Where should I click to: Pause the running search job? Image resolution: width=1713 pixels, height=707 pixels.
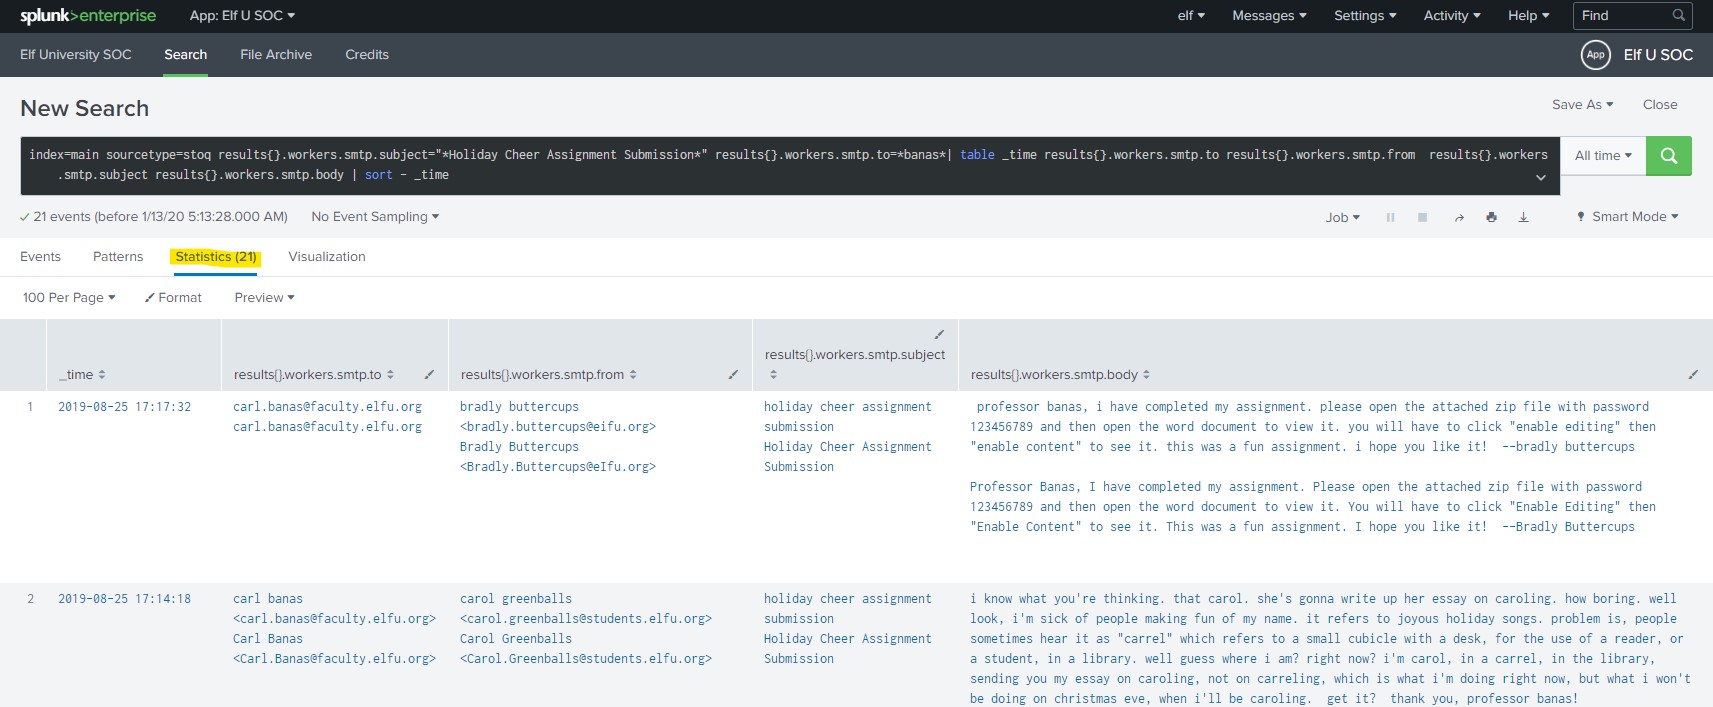click(x=1390, y=217)
